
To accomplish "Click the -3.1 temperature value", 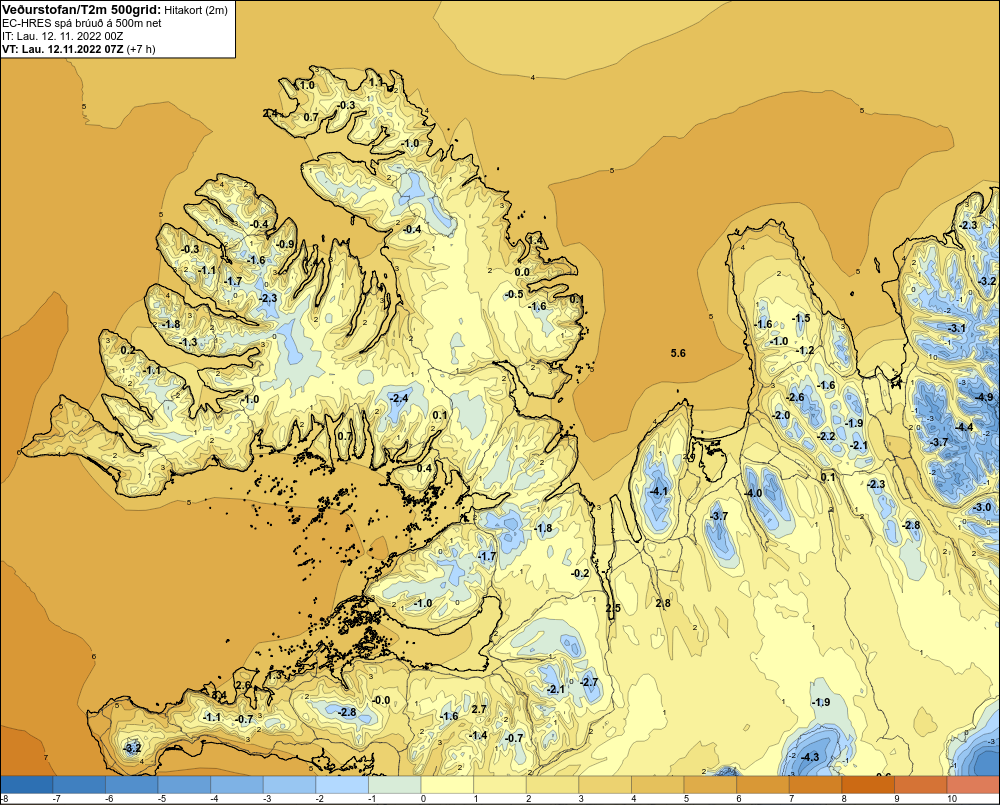I will pos(956,328).
